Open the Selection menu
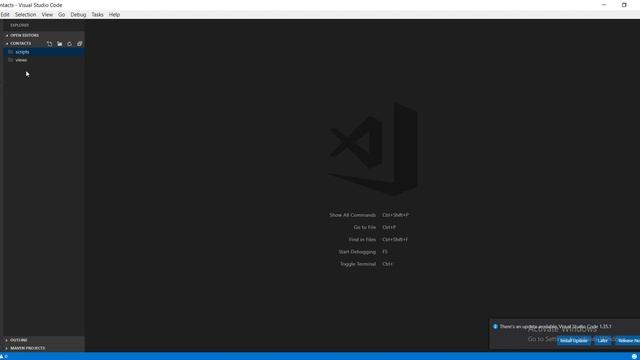Screen dimensions: 640x360 point(25,15)
